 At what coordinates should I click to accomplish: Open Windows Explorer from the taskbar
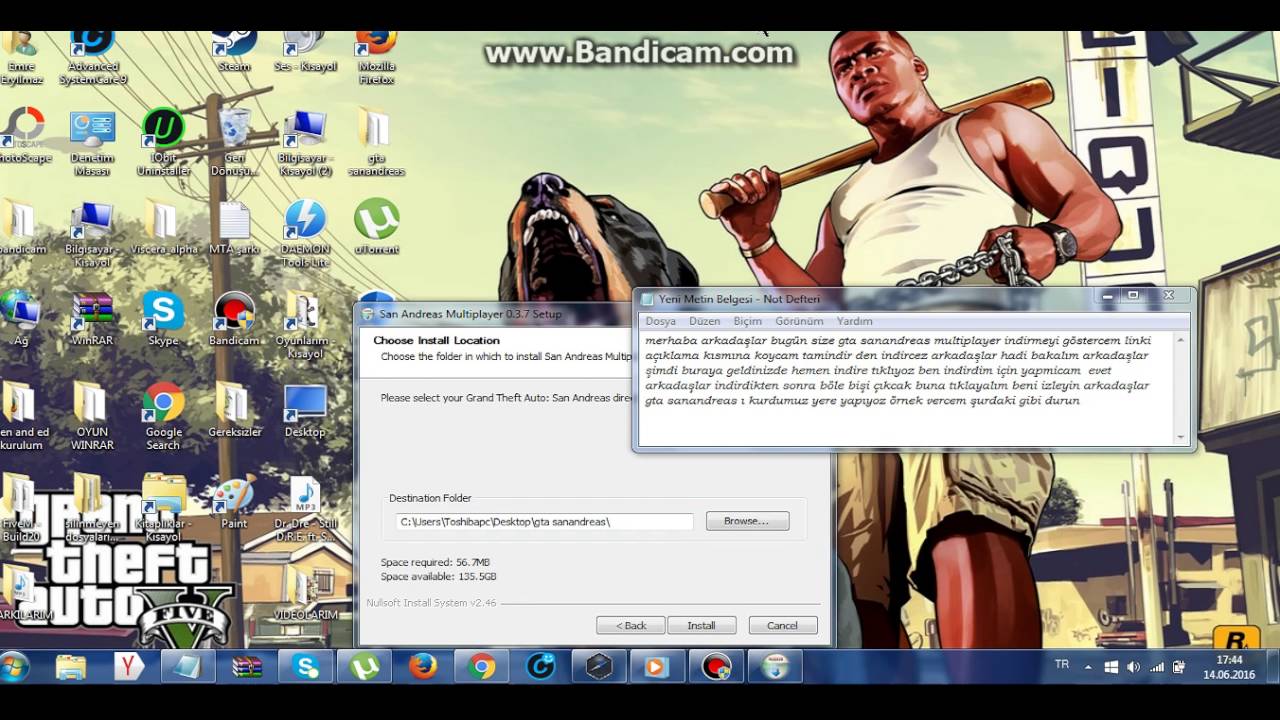[70, 666]
